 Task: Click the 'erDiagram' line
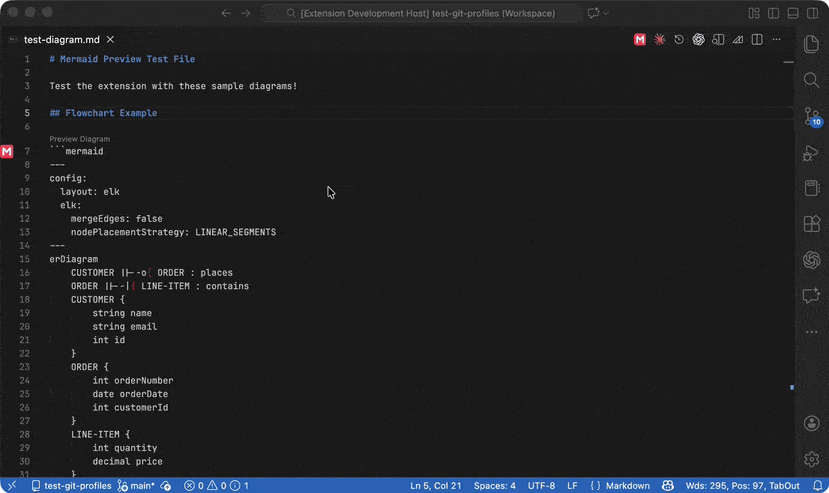pyautogui.click(x=73, y=259)
